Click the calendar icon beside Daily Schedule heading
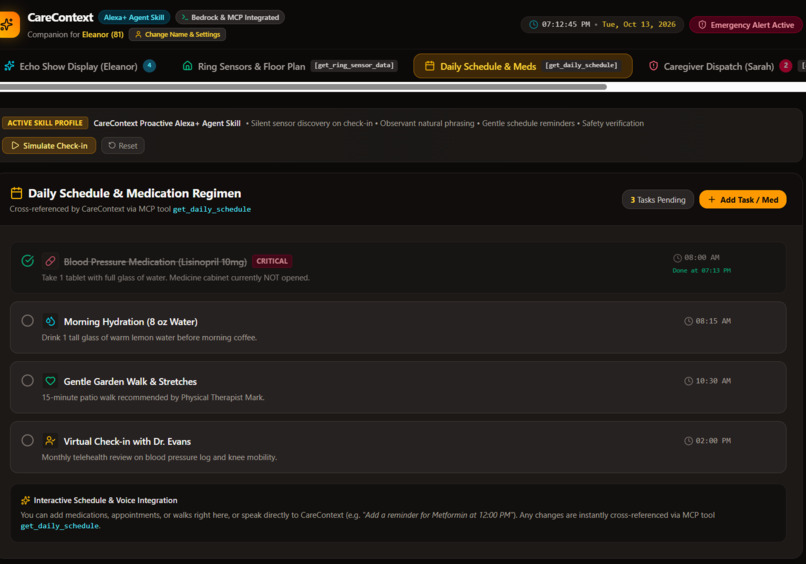Image resolution: width=806 pixels, height=564 pixels. 16,193
